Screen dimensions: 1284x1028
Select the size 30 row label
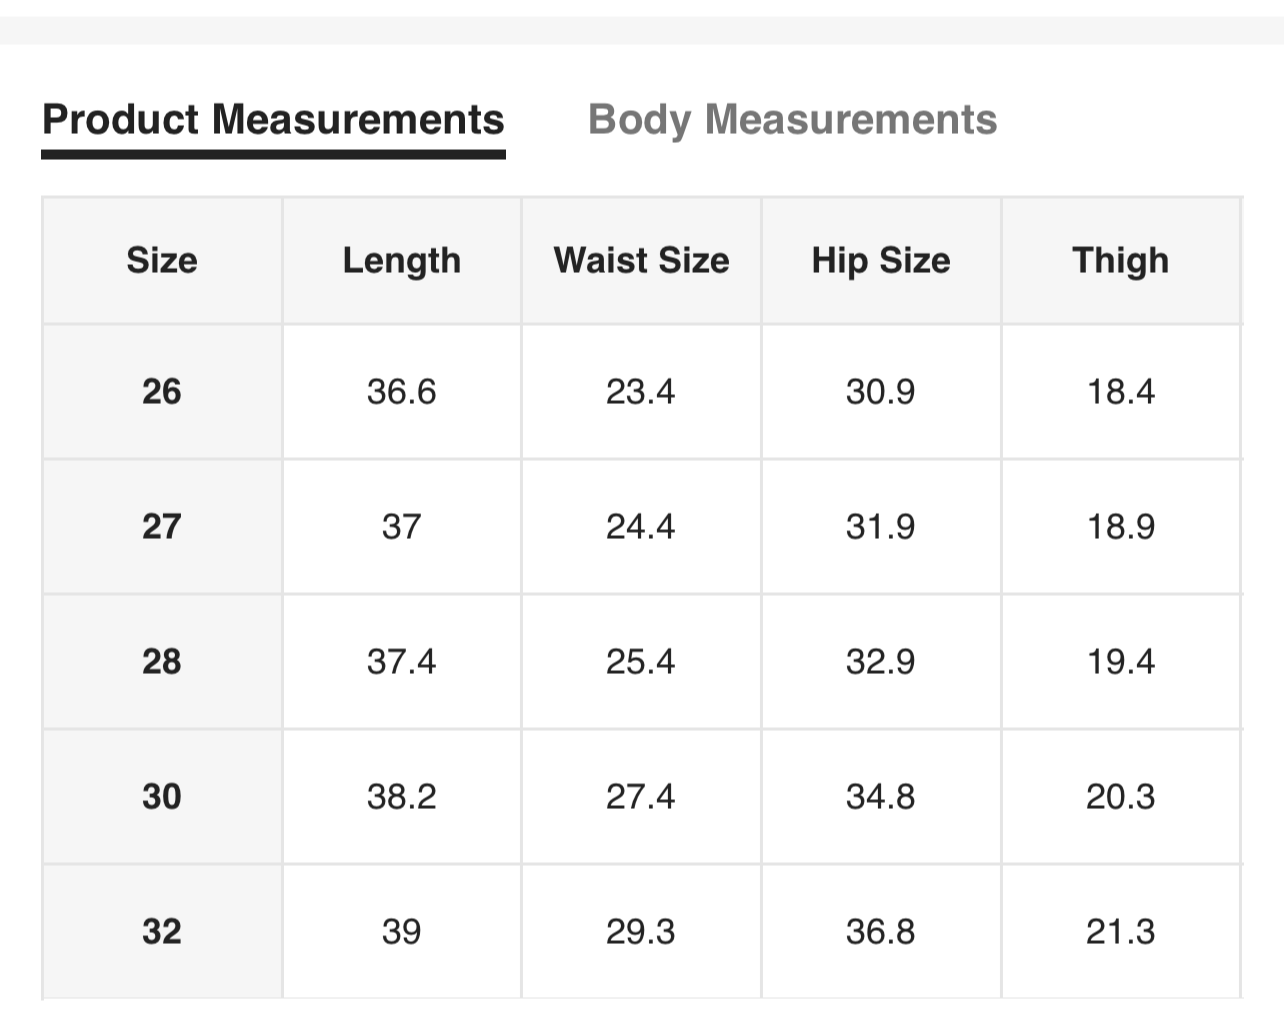[162, 796]
